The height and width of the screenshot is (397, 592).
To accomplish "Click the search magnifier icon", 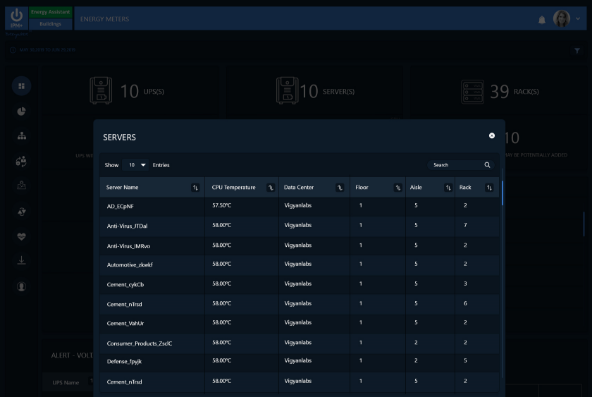I will click(x=487, y=165).
